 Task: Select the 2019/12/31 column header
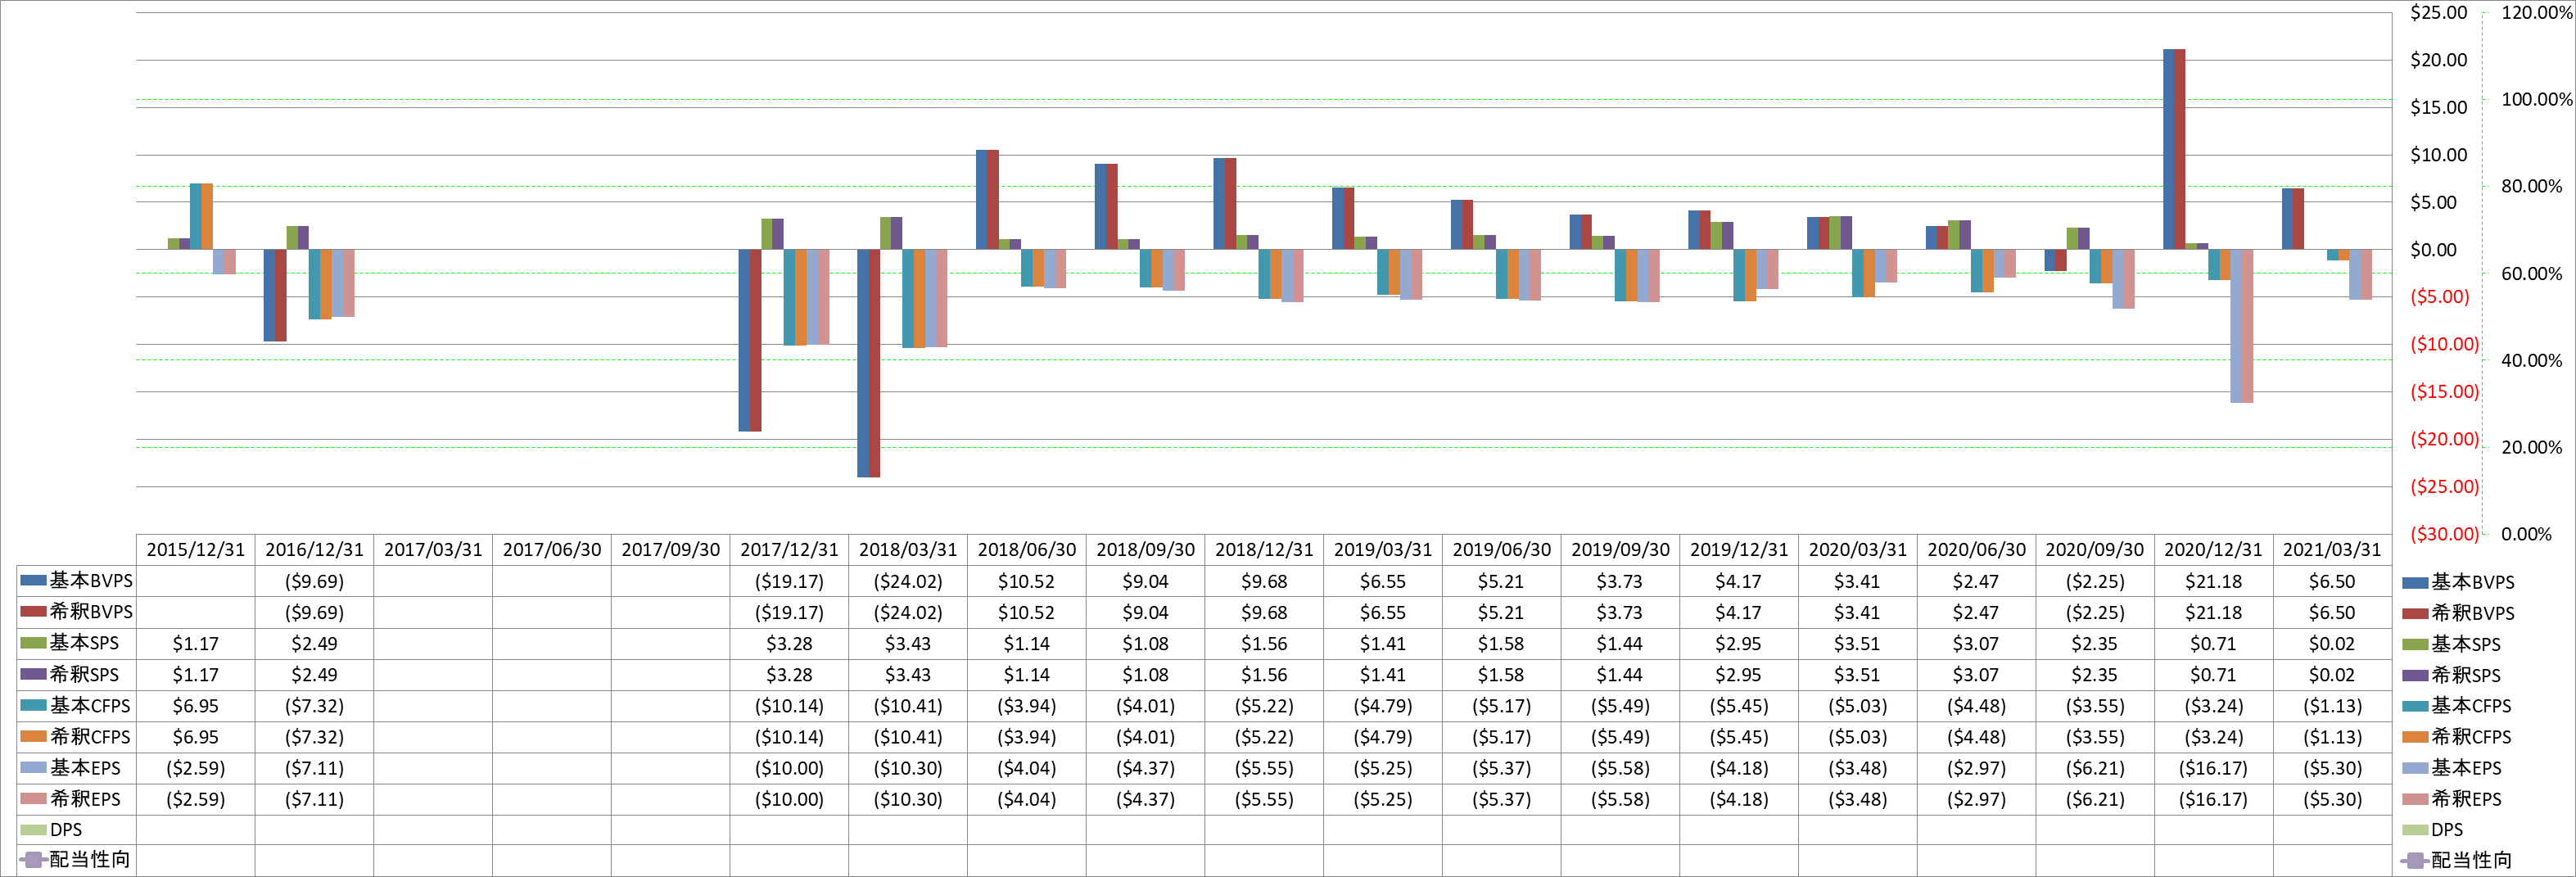1739,550
